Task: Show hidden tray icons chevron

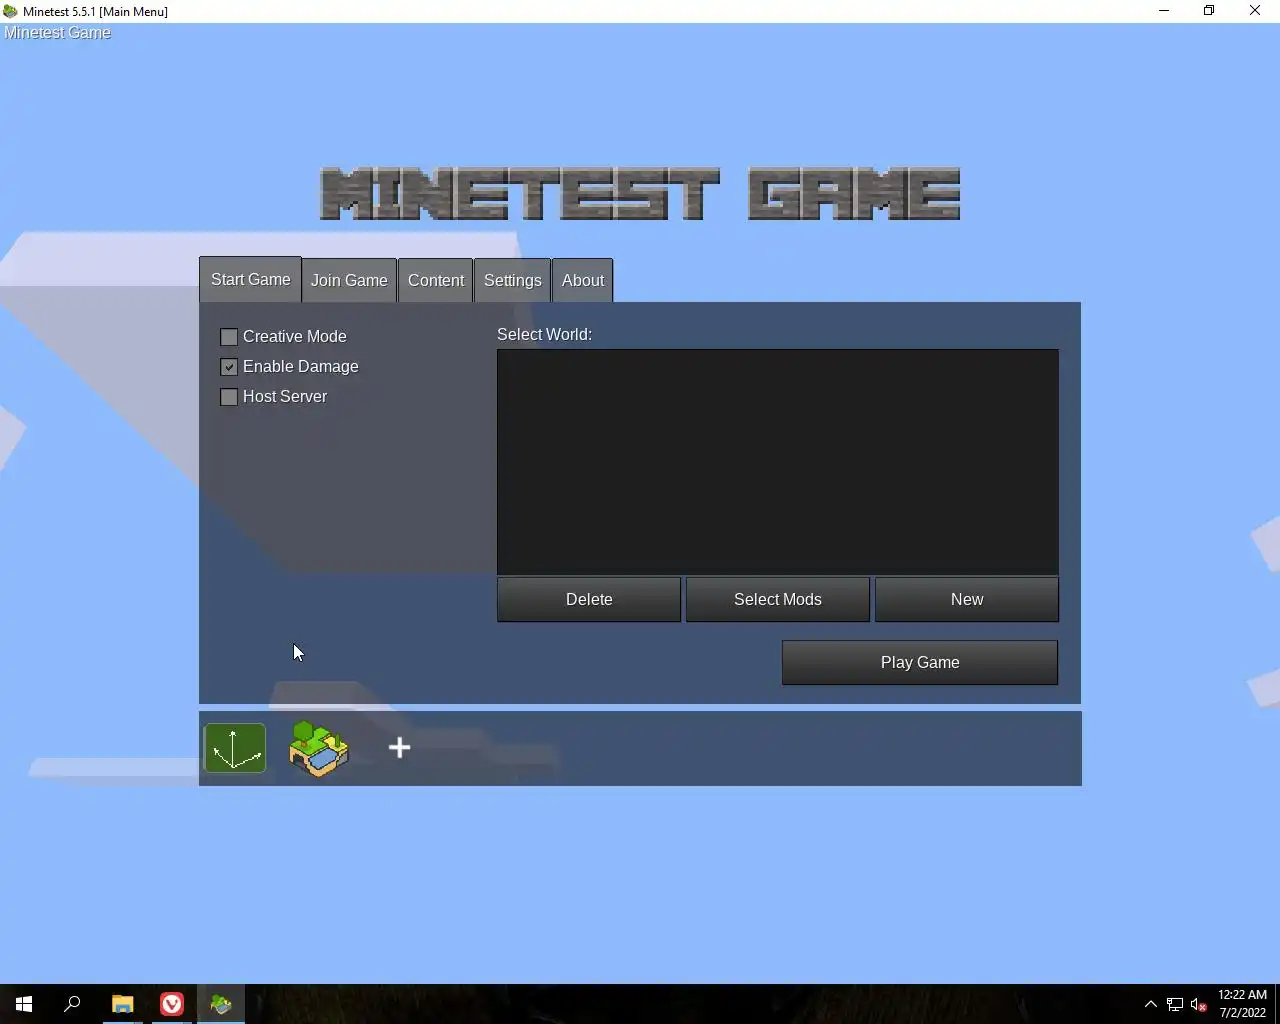Action: (1150, 1004)
